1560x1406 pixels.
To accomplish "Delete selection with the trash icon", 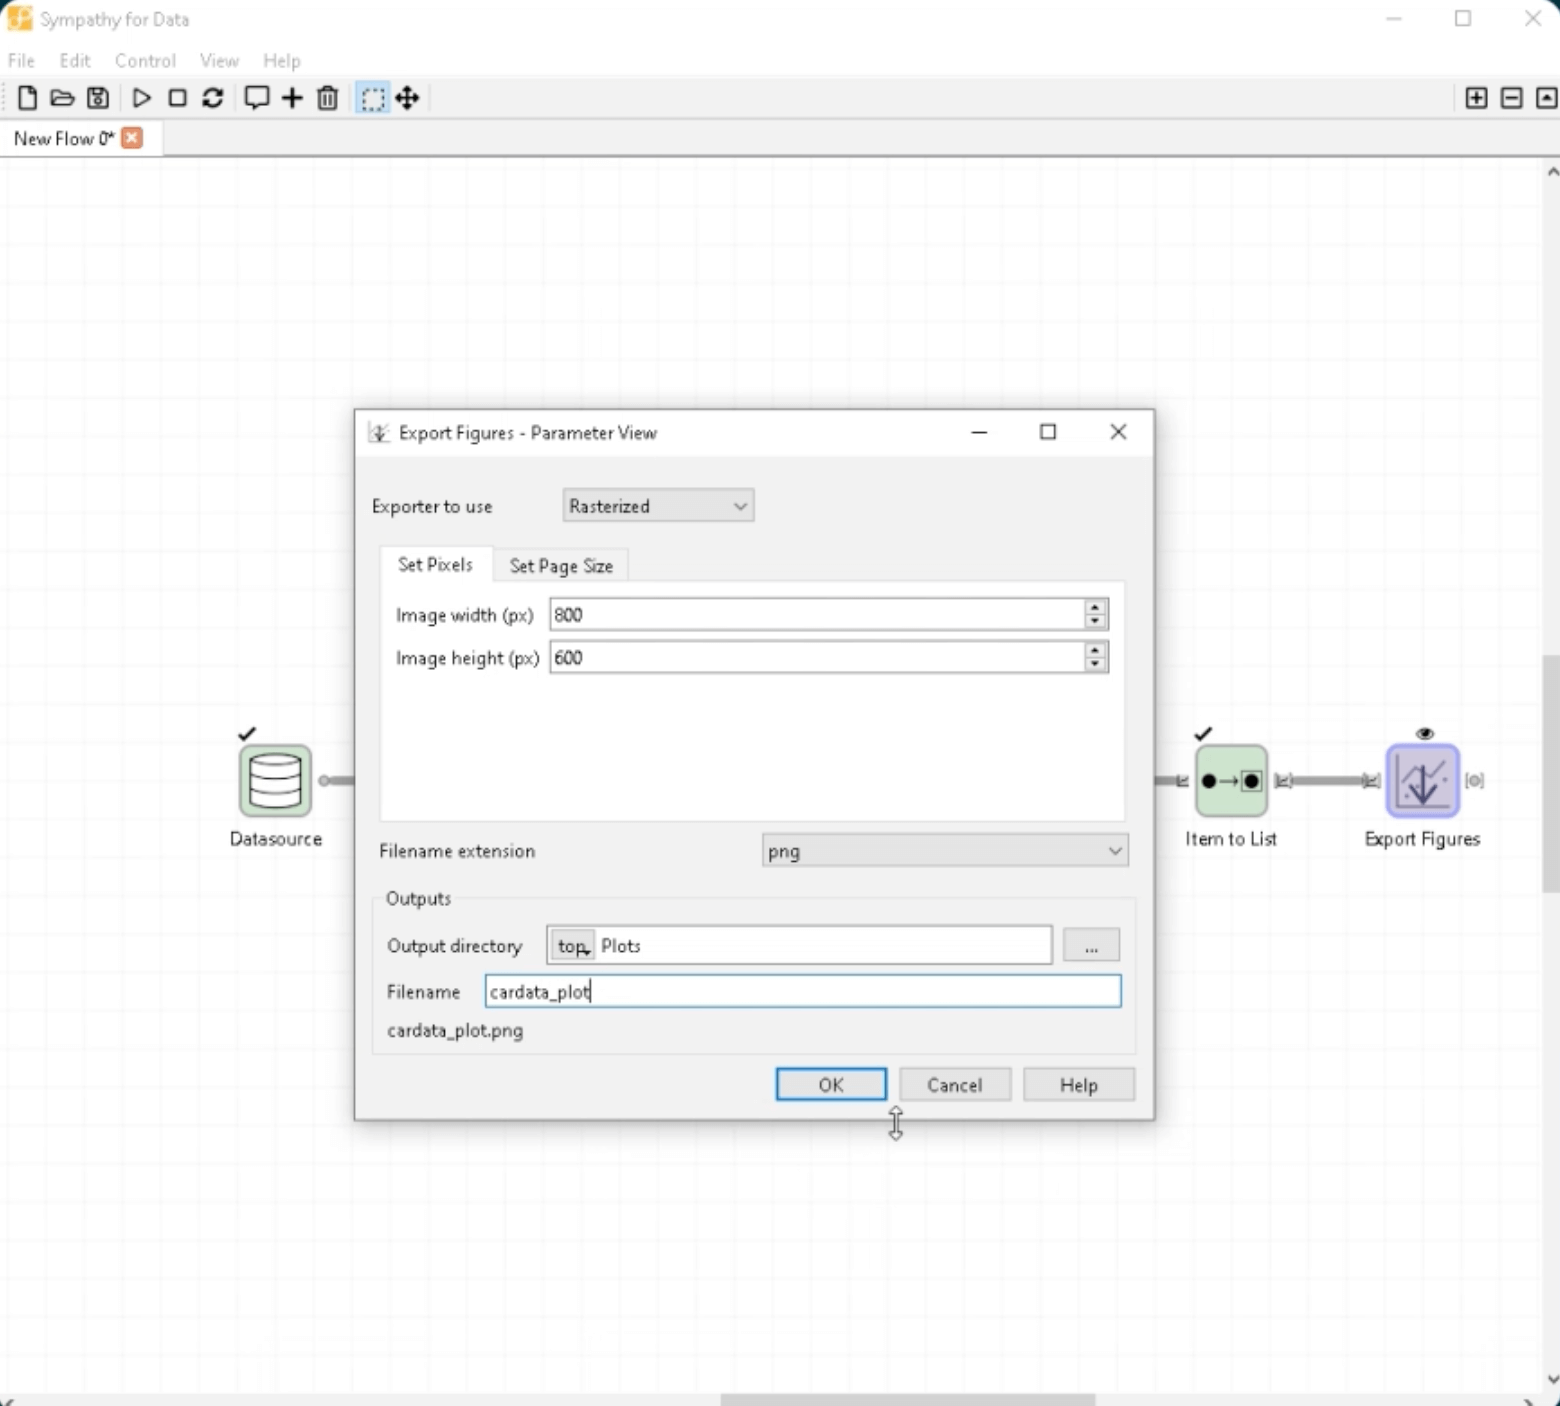I will (327, 98).
